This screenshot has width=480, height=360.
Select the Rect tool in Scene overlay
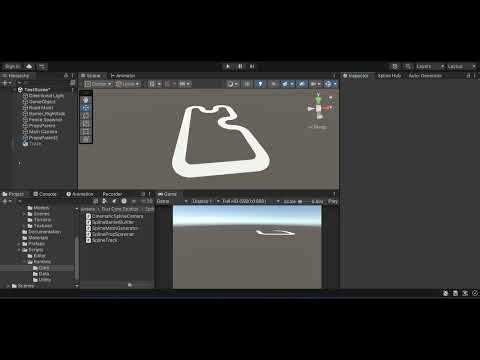click(86, 132)
